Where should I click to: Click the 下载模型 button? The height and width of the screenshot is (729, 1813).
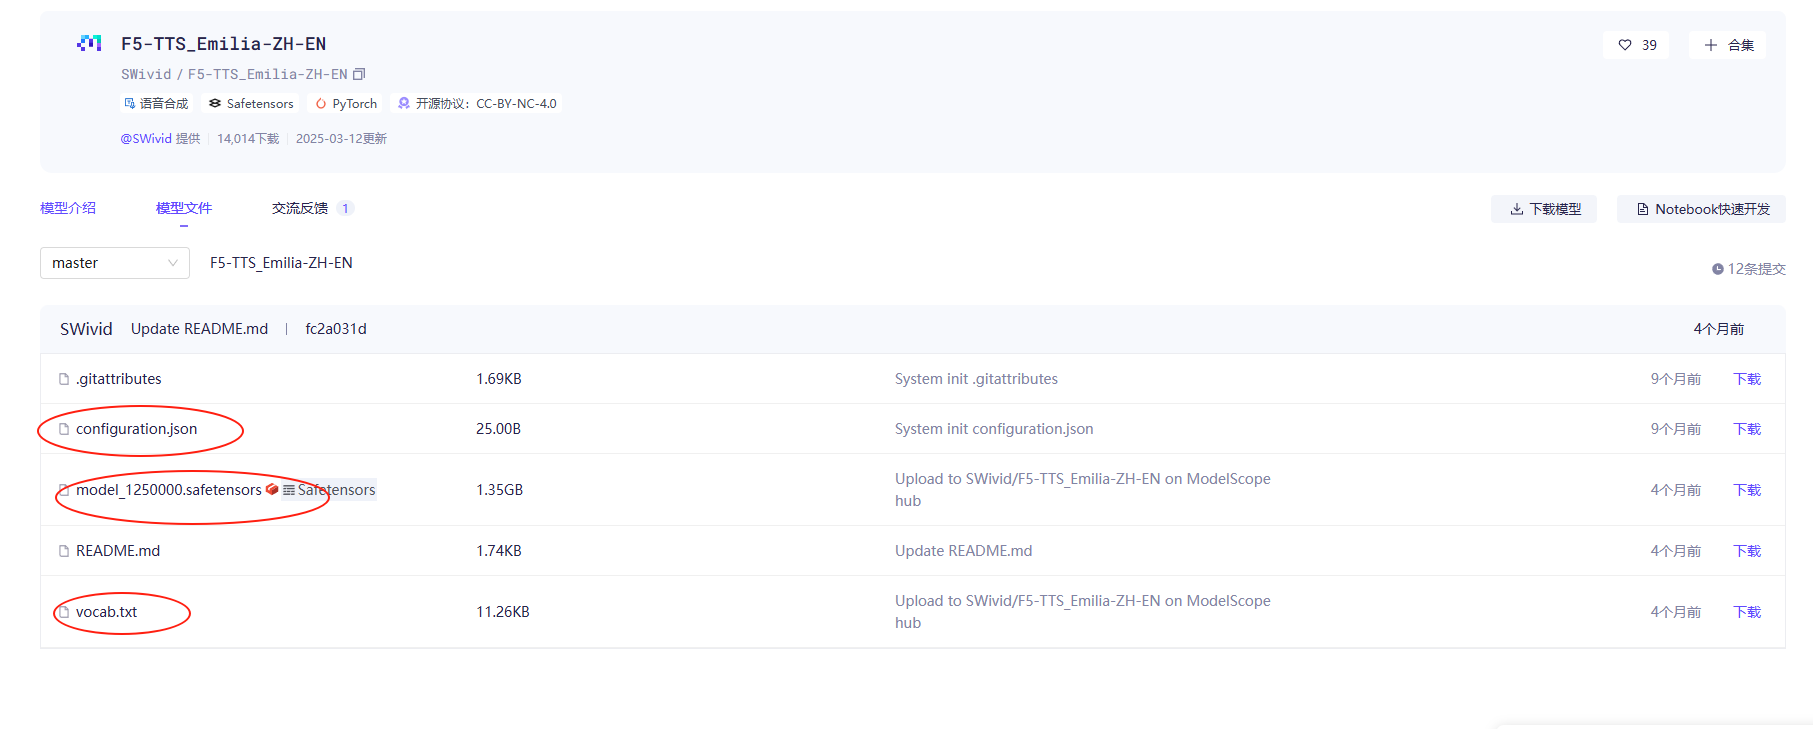pyautogui.click(x=1544, y=209)
